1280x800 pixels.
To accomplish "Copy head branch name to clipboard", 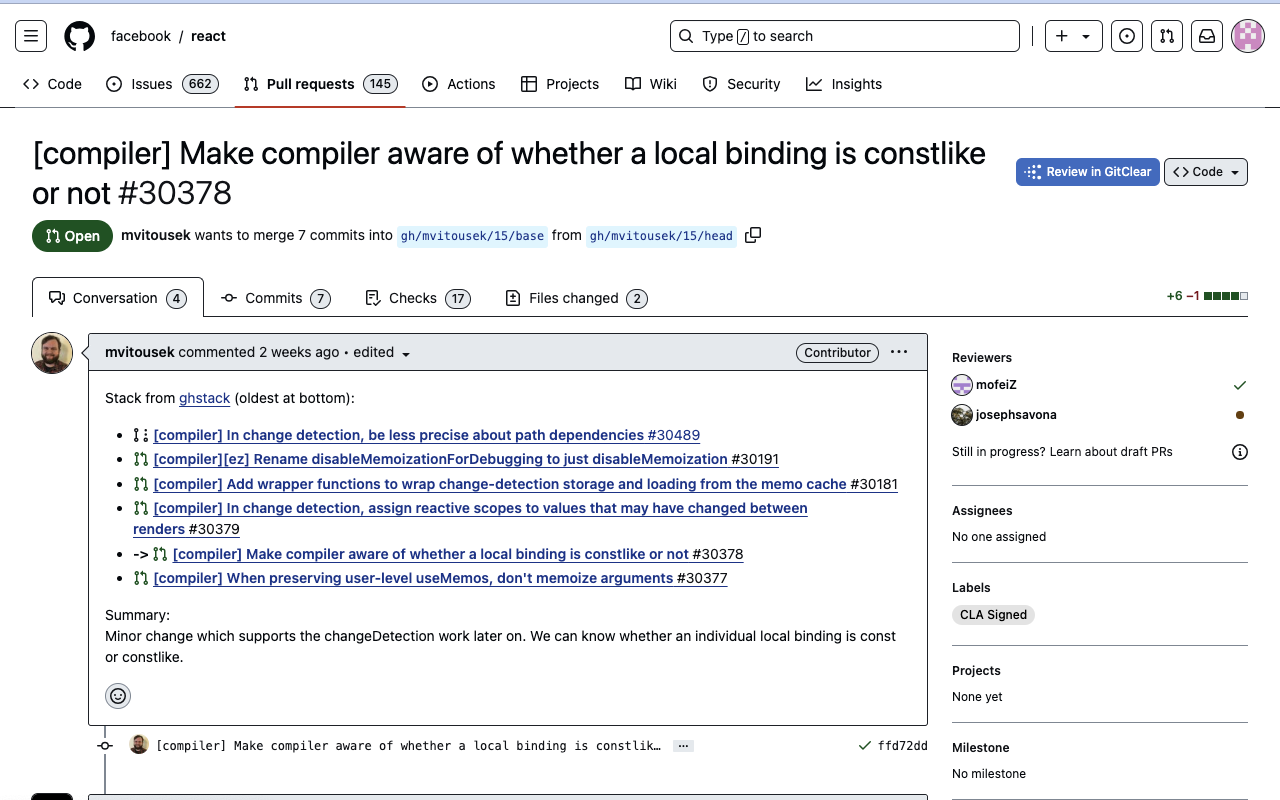I will 753,235.
